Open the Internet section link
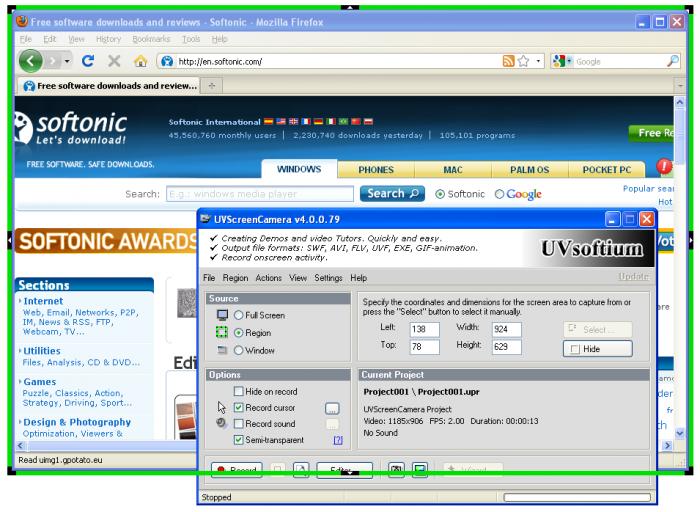 coord(43,301)
